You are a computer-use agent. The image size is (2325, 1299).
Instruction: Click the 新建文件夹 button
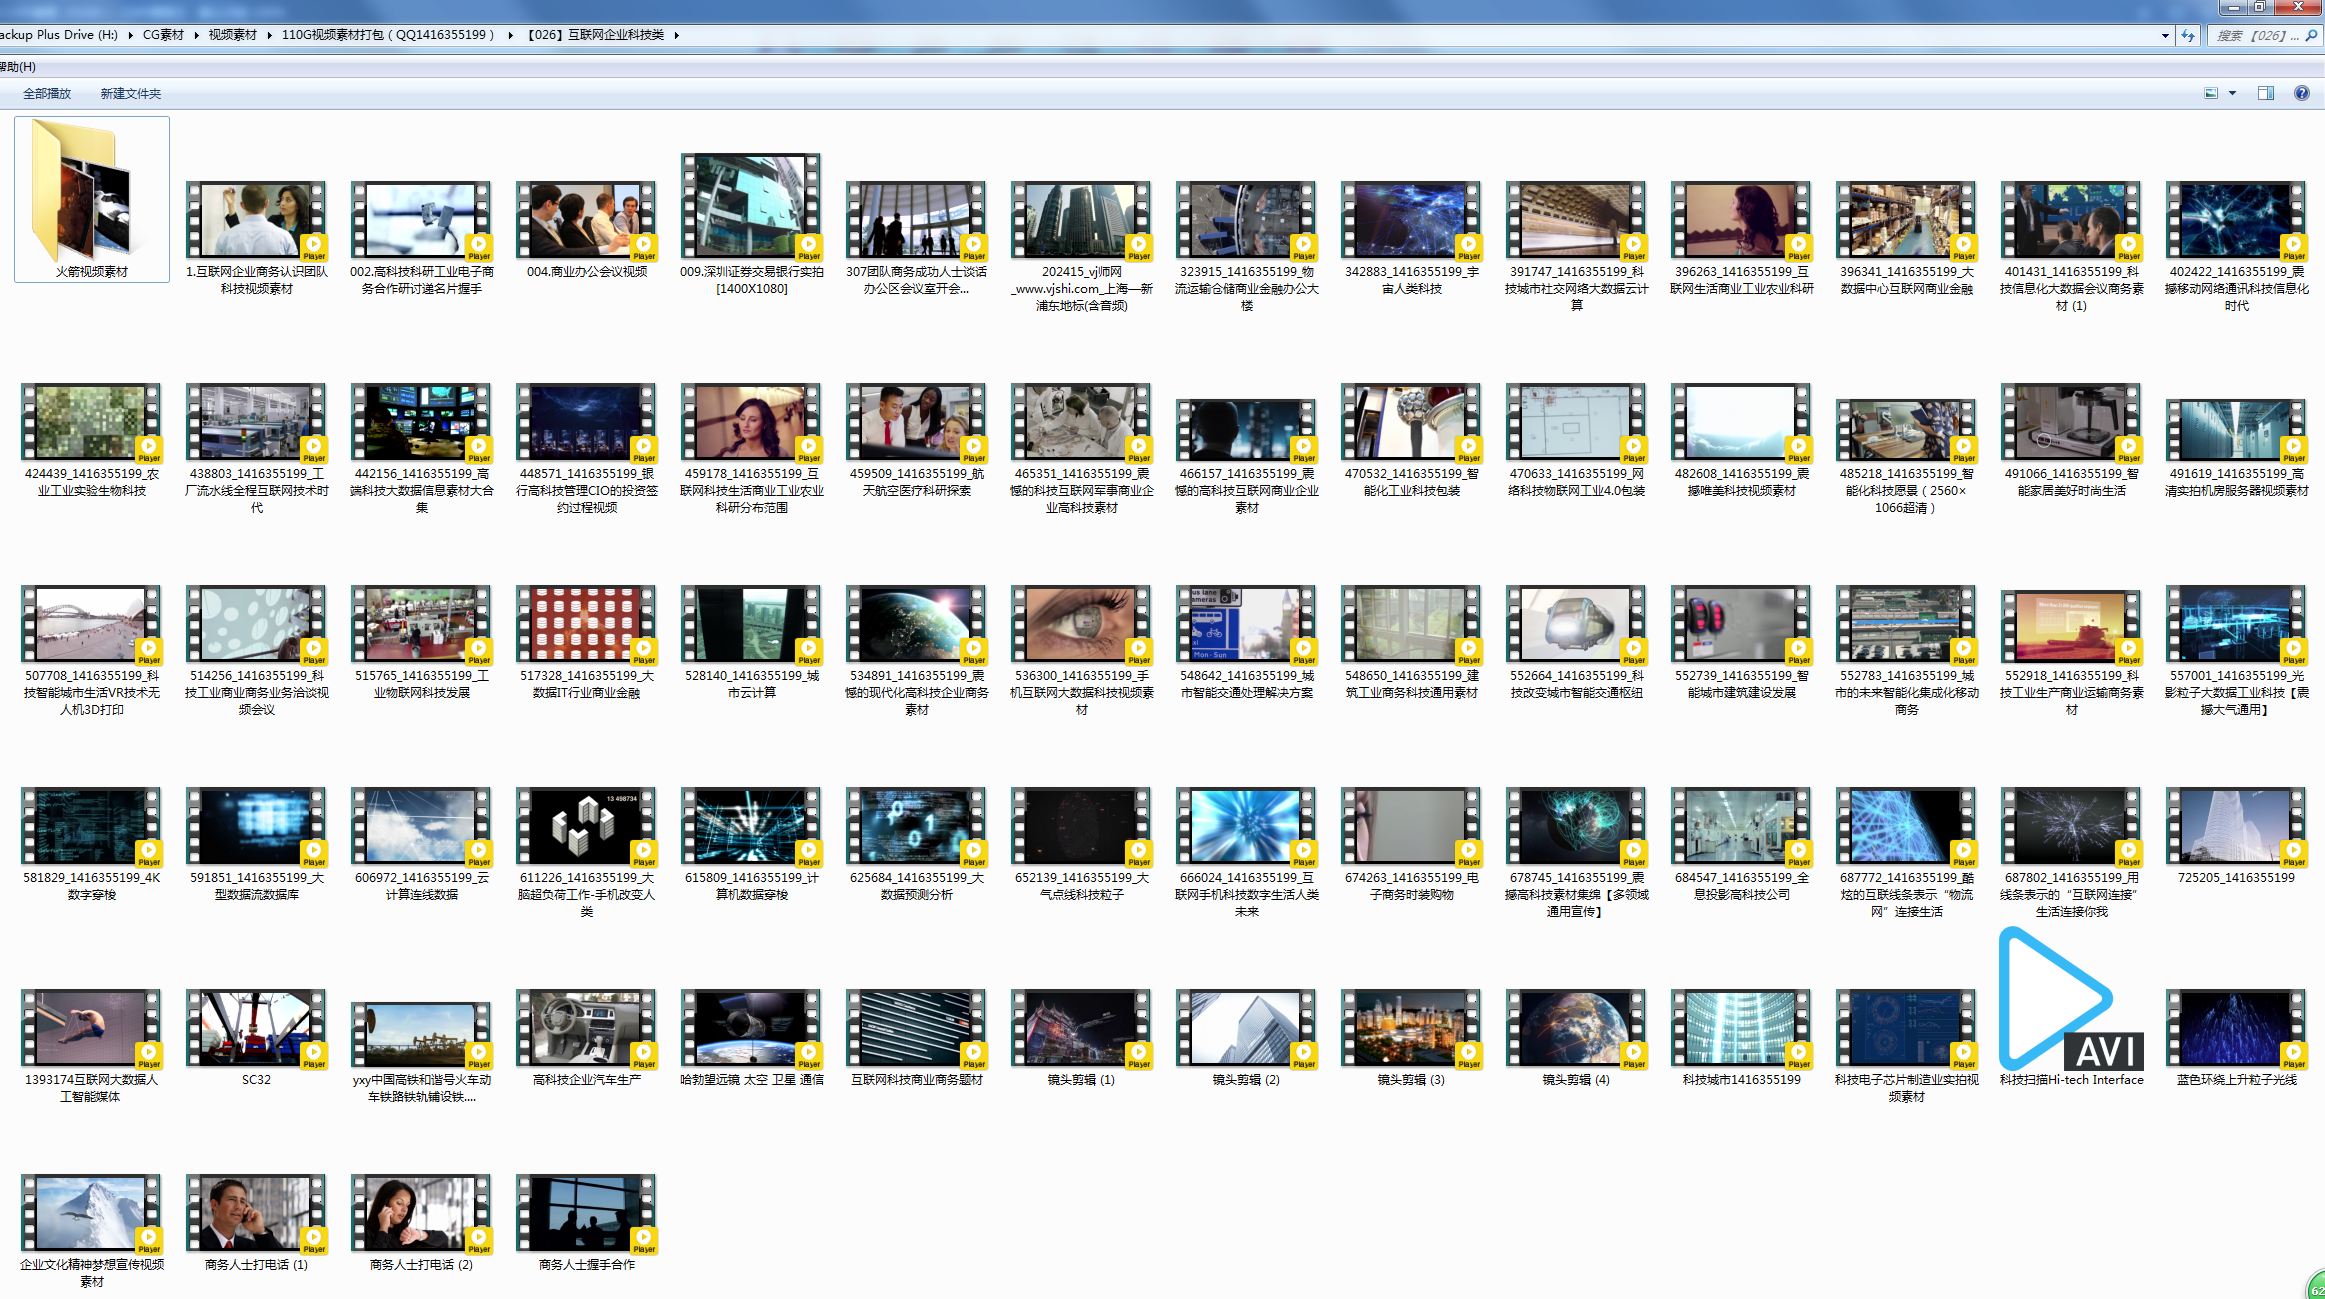pyautogui.click(x=130, y=93)
